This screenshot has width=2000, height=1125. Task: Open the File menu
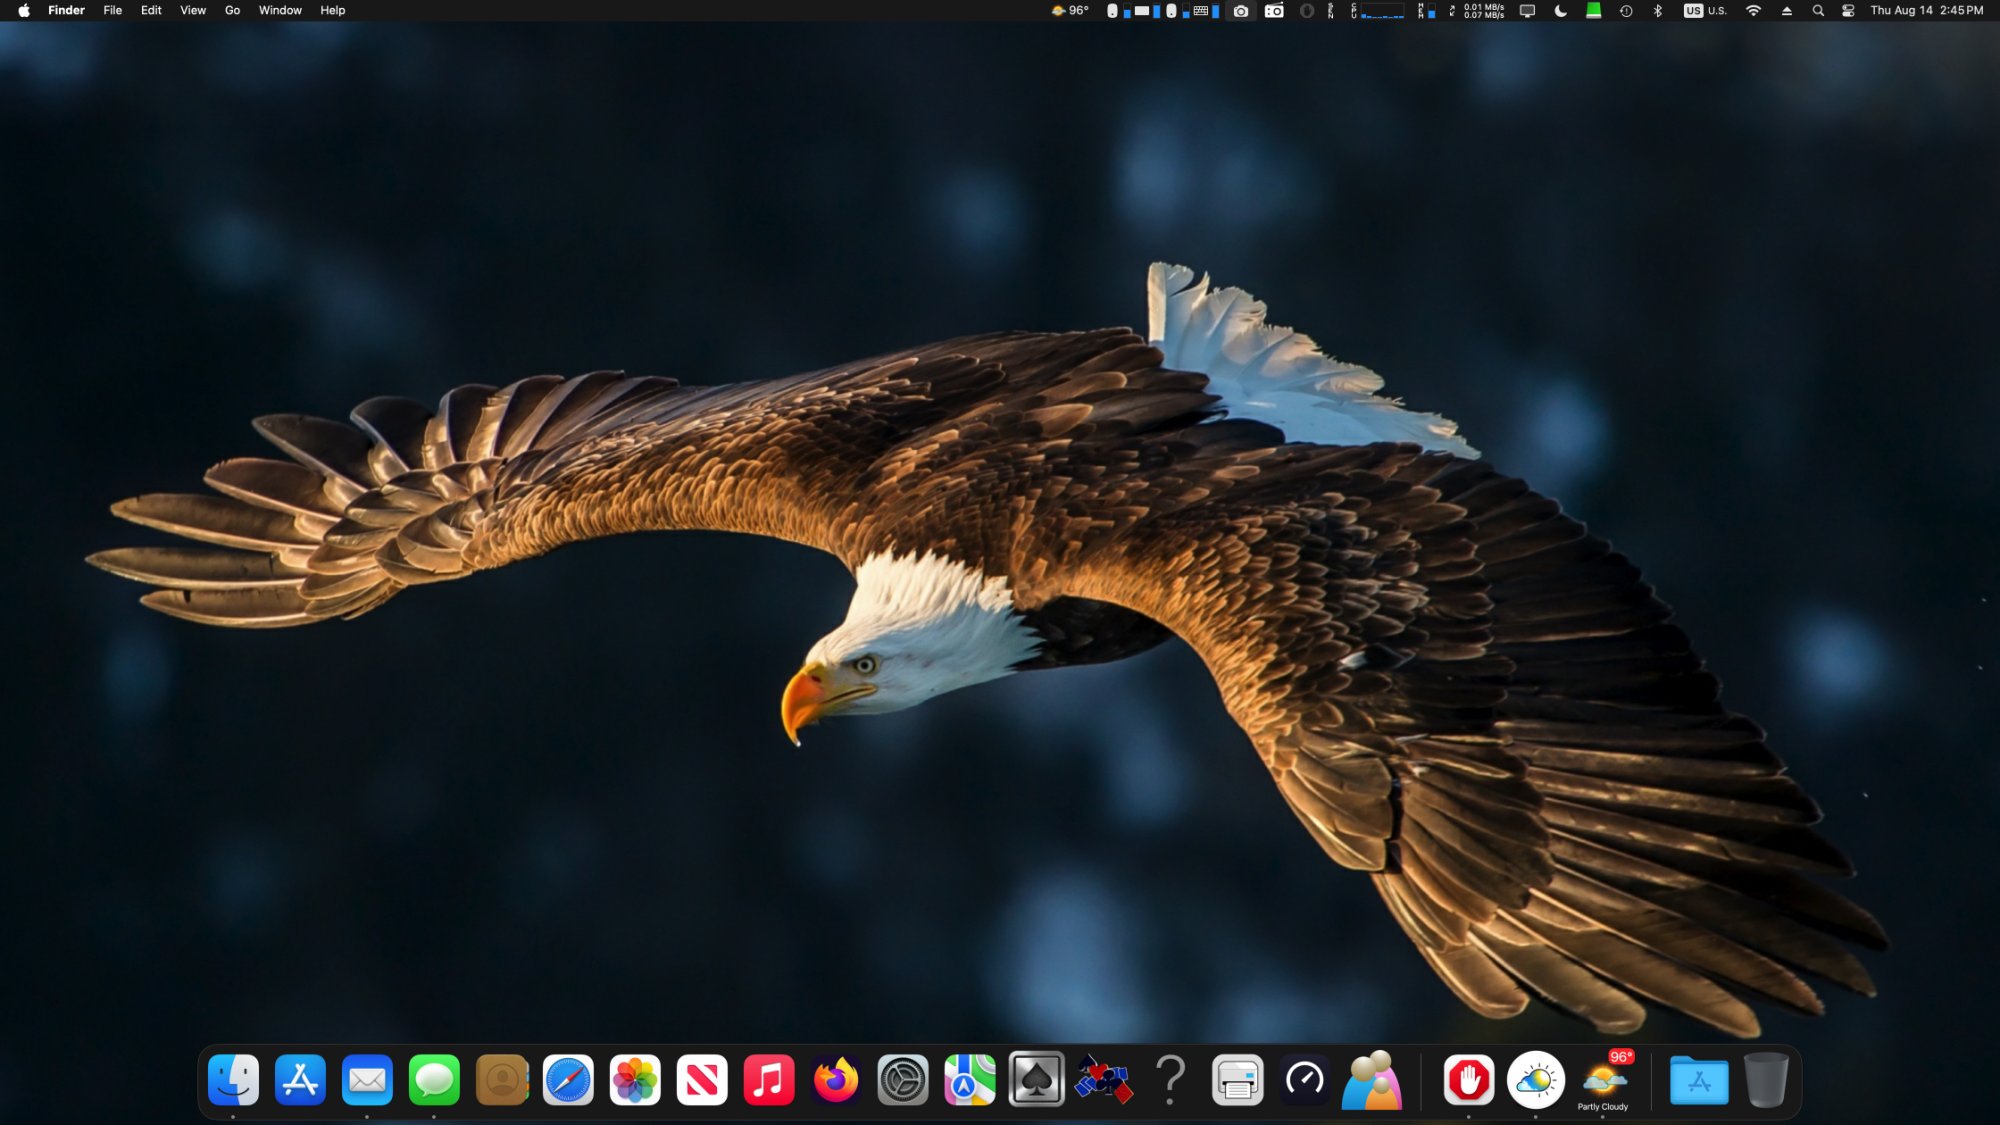click(113, 11)
